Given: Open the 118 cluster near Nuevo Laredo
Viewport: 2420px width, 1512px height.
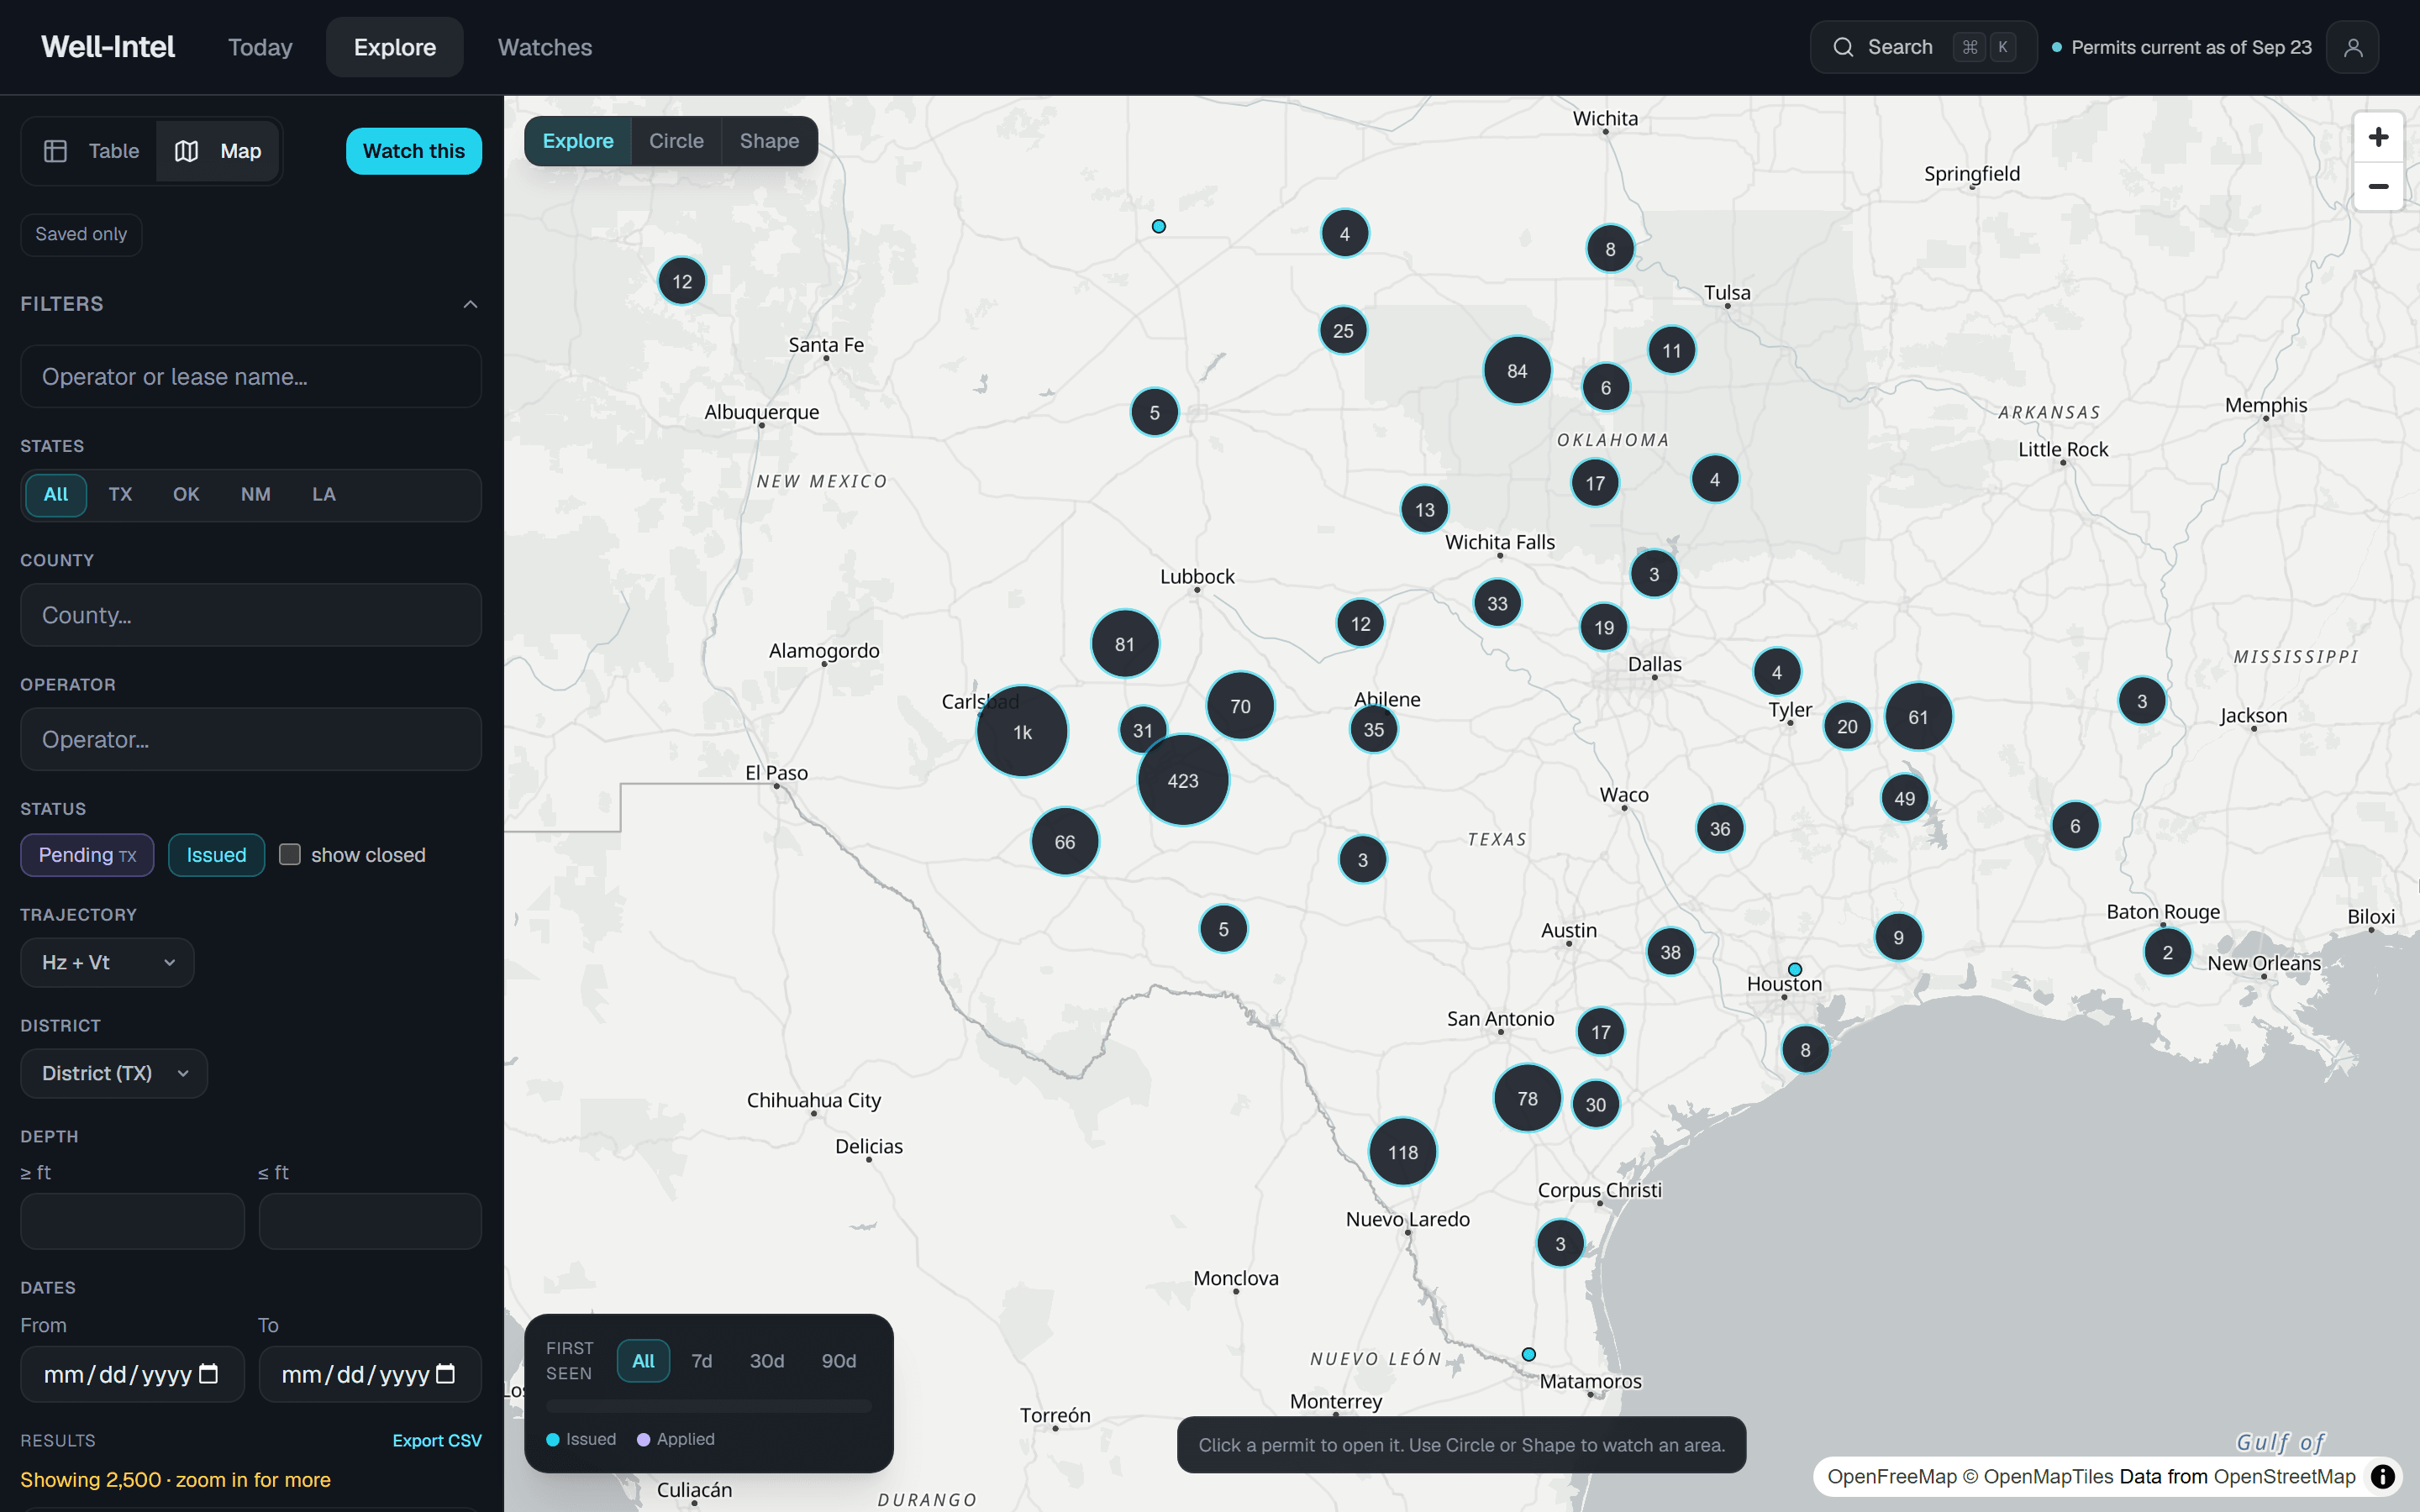Looking at the screenshot, I should [1402, 1152].
